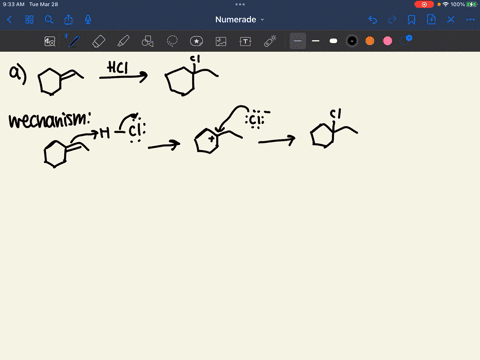Select the Eraser tool
The height and width of the screenshot is (360, 480).
tap(99, 41)
